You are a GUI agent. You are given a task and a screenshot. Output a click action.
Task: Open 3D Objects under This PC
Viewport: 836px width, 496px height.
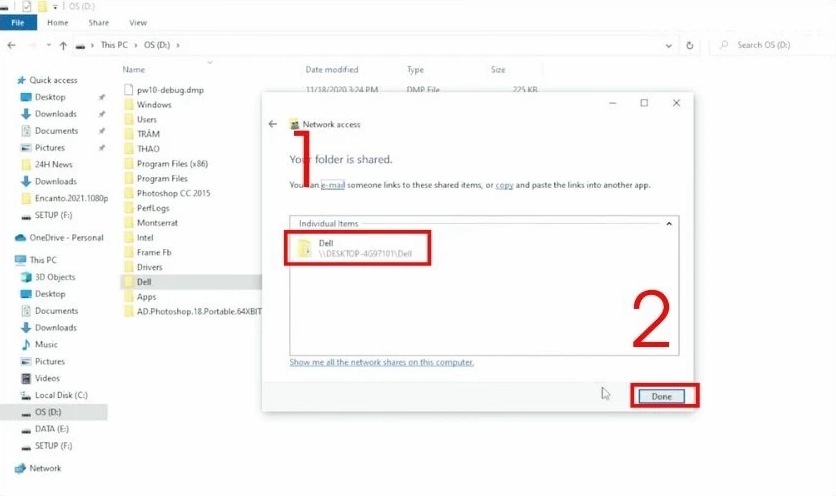pyautogui.click(x=55, y=277)
